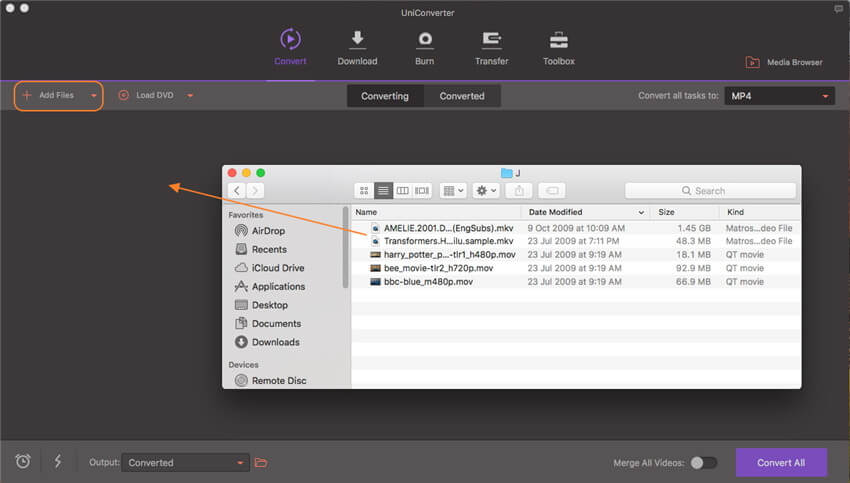Viewport: 850px width, 483px height.
Task: Select the bee_movie-tlr2_h720p.mov file
Action: (x=436, y=268)
